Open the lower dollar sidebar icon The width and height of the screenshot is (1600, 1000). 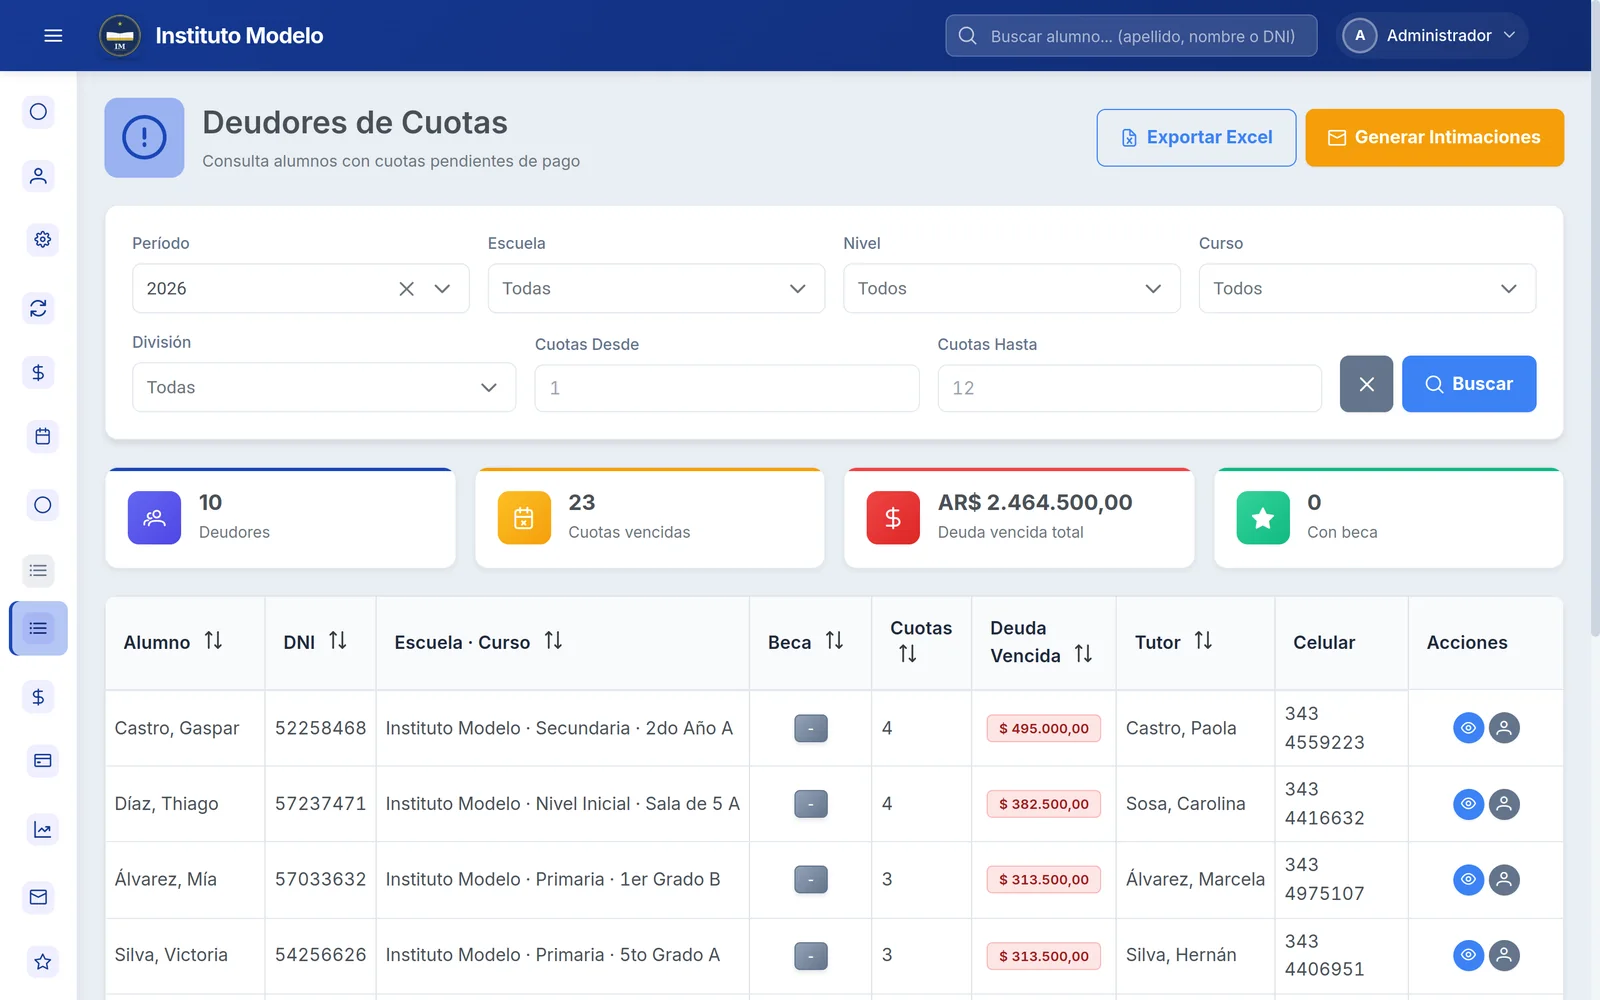point(39,697)
